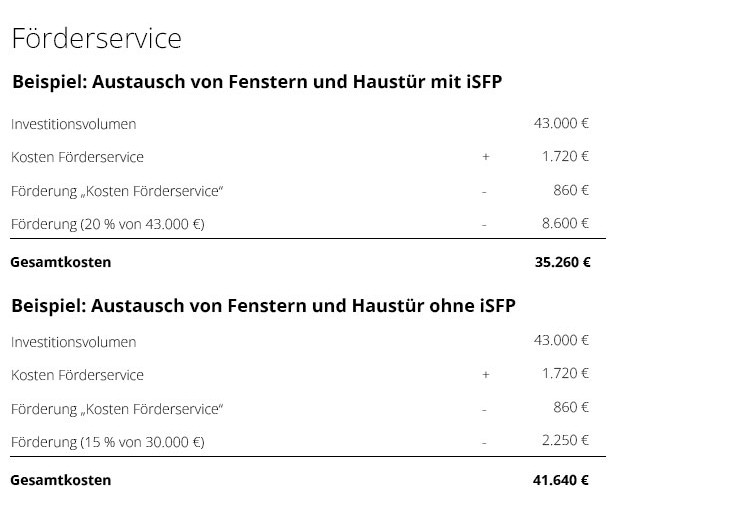Select the total 35.260 € value
The image size is (750, 508).
562,262
